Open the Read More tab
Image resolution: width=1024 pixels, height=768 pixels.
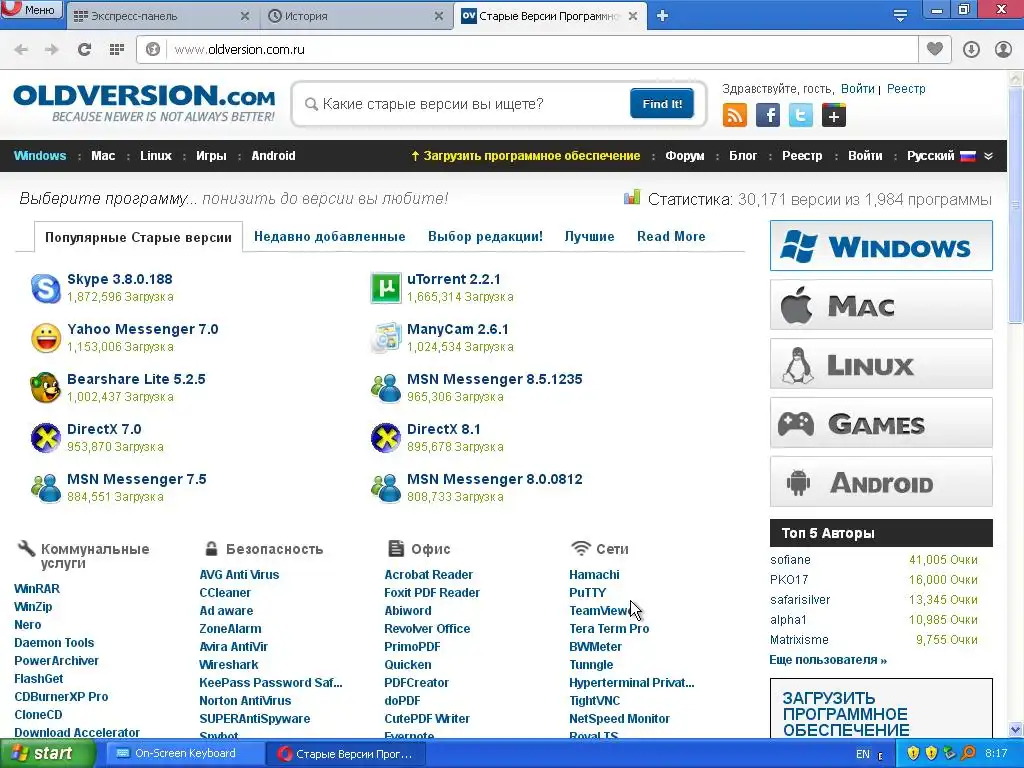pos(671,236)
